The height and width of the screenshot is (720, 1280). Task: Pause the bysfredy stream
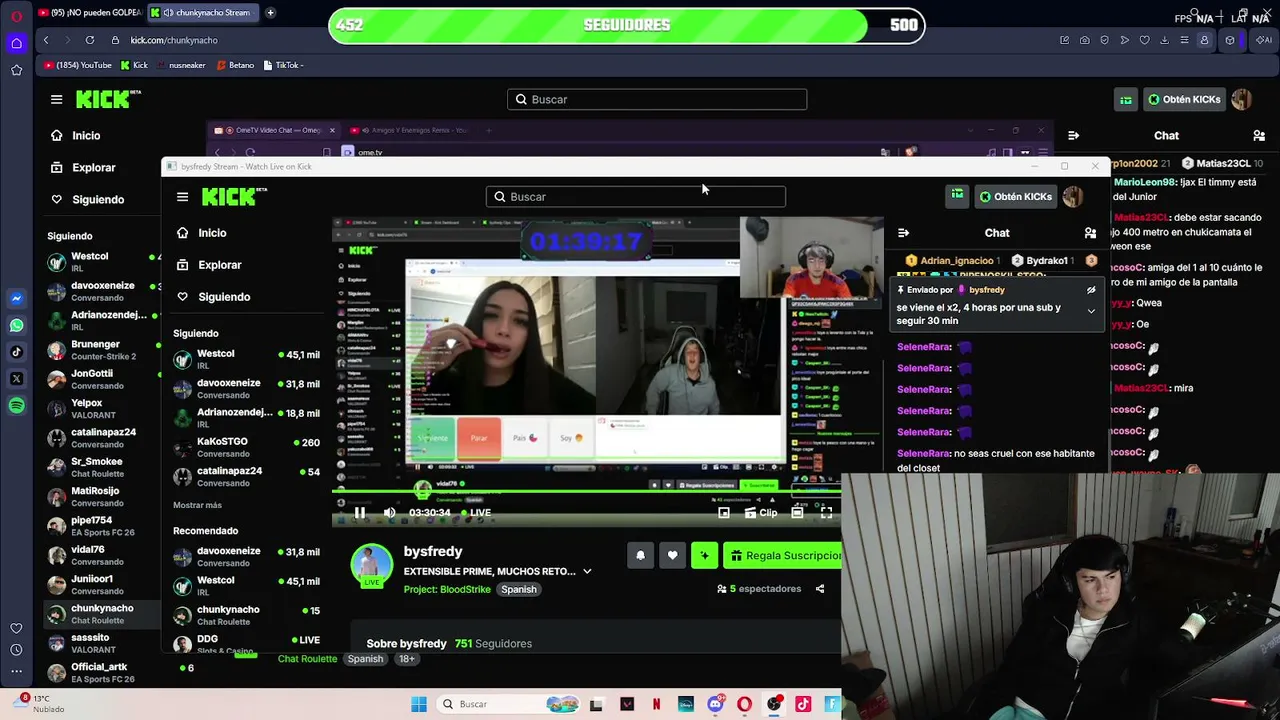[360, 513]
